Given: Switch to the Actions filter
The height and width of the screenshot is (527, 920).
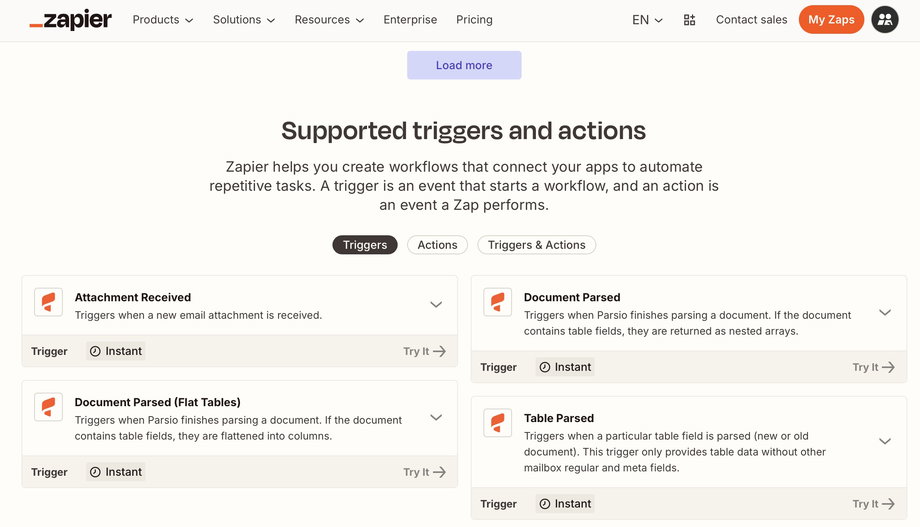Looking at the screenshot, I should click(x=437, y=245).
